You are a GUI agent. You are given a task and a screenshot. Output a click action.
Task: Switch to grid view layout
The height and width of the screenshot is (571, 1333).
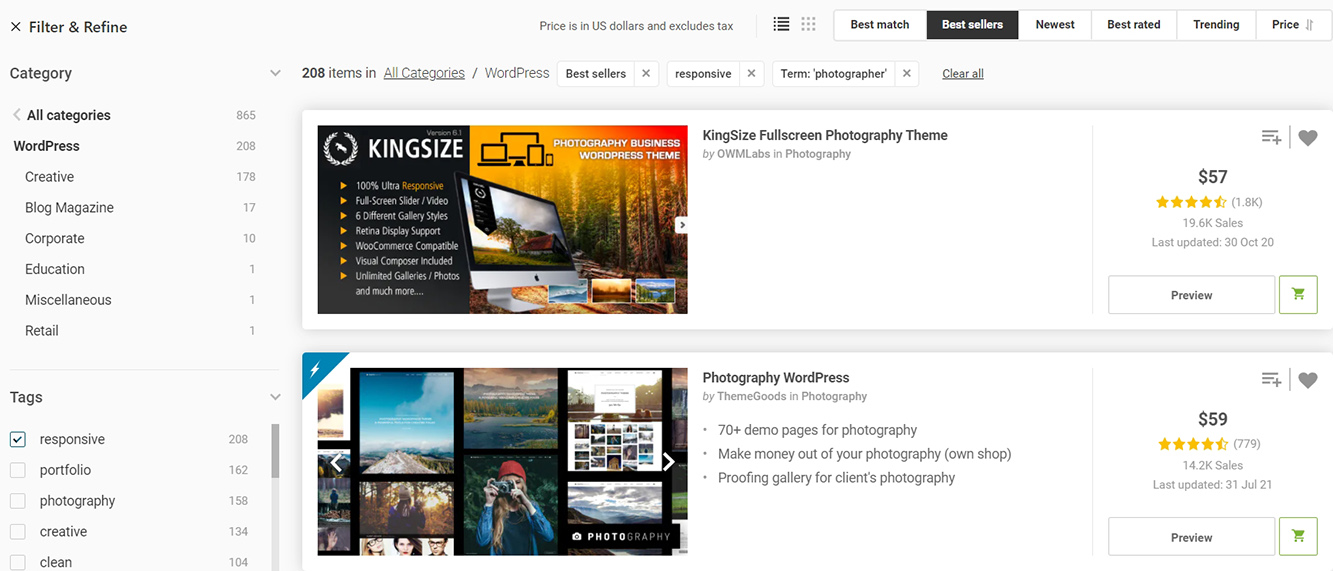[808, 25]
